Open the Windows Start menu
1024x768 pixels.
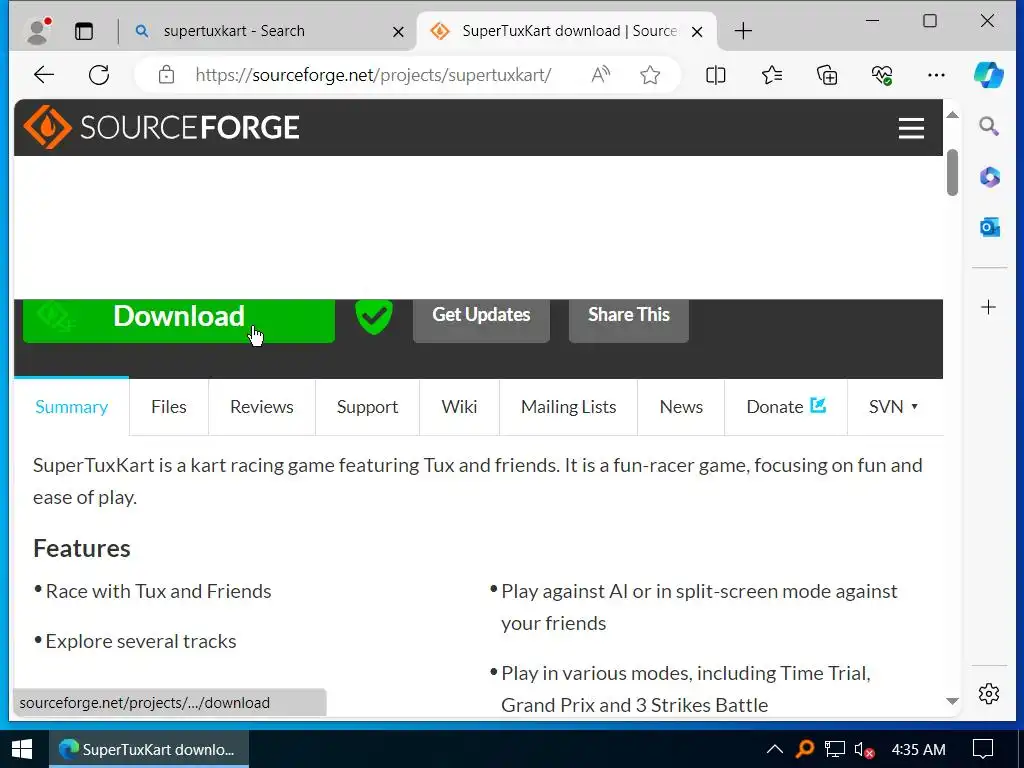(x=22, y=749)
